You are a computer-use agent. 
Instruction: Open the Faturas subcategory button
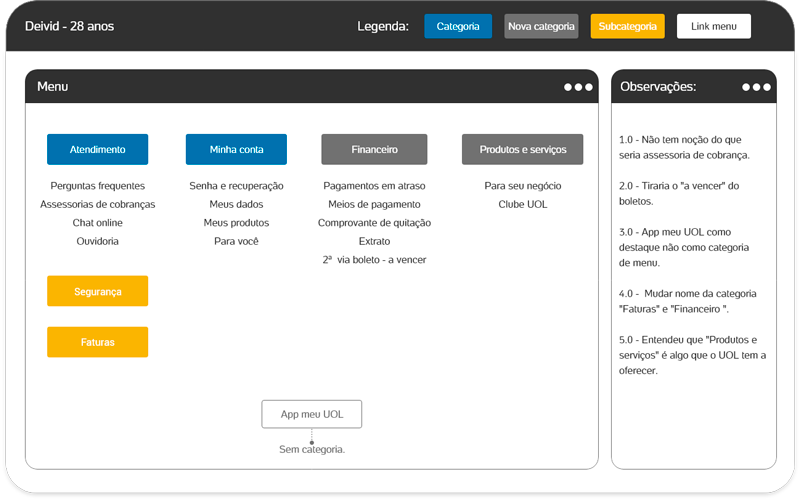pyautogui.click(x=97, y=342)
